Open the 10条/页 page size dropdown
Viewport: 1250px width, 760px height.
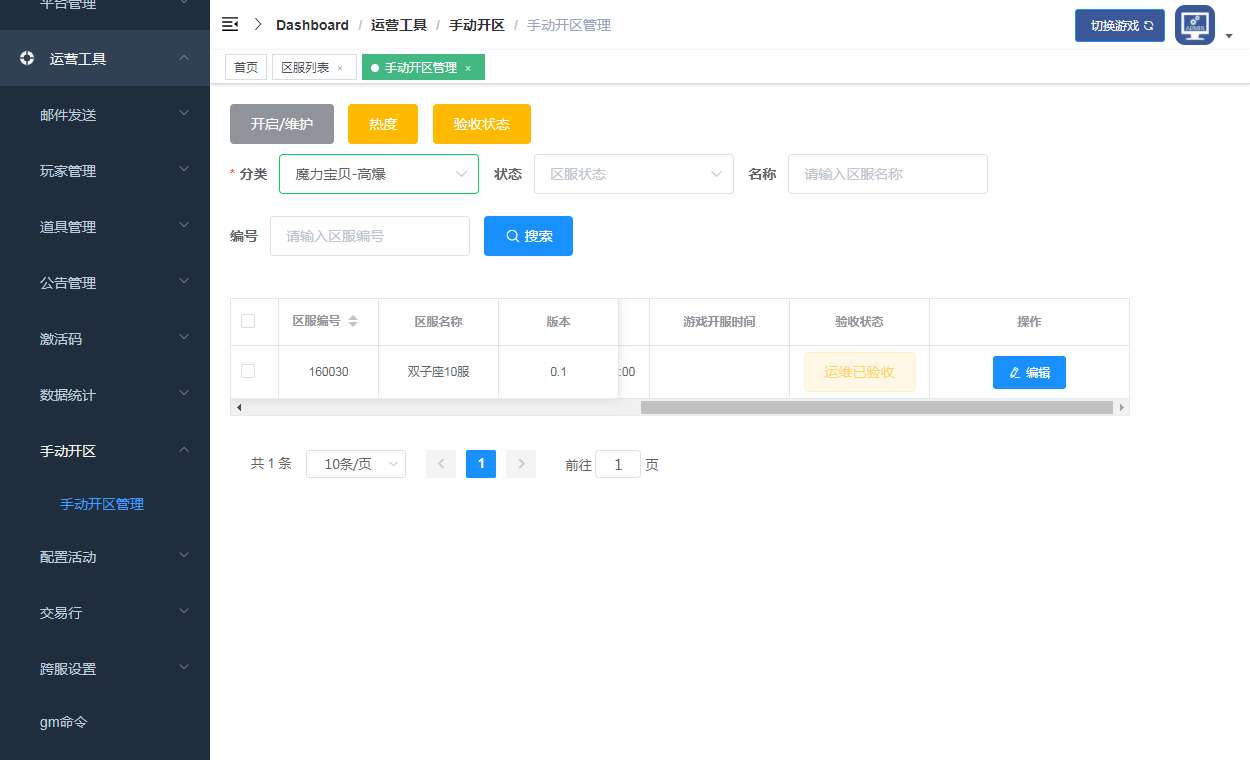pyautogui.click(x=355, y=464)
